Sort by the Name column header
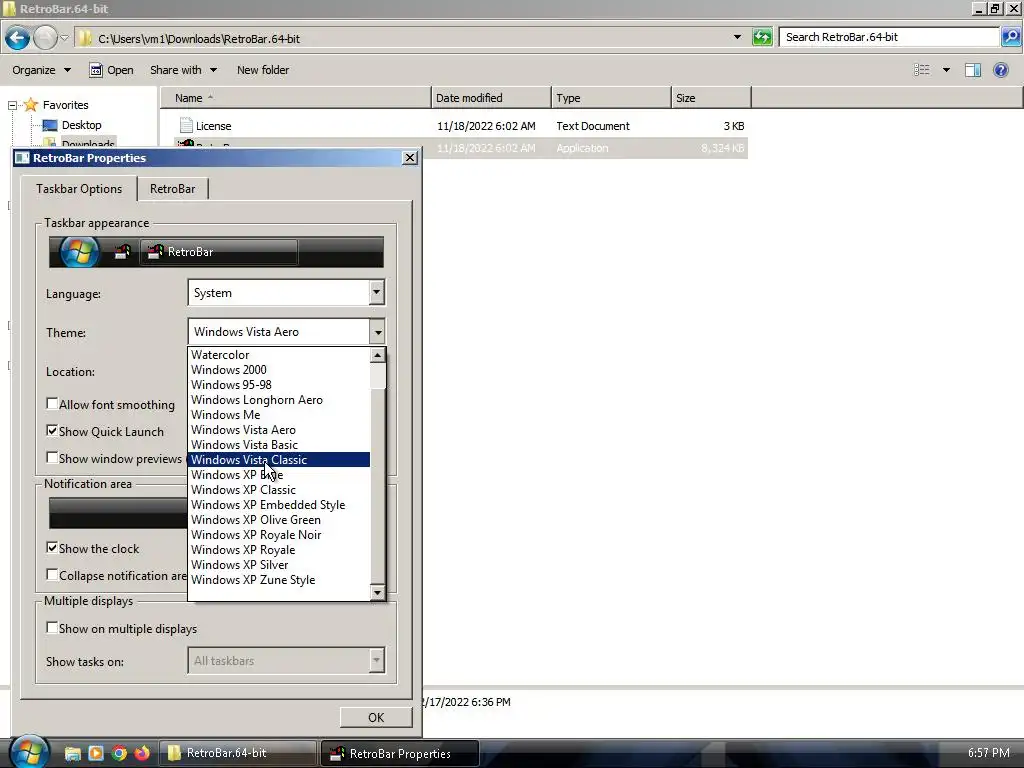Viewport: 1024px width, 768px height. pyautogui.click(x=296, y=98)
